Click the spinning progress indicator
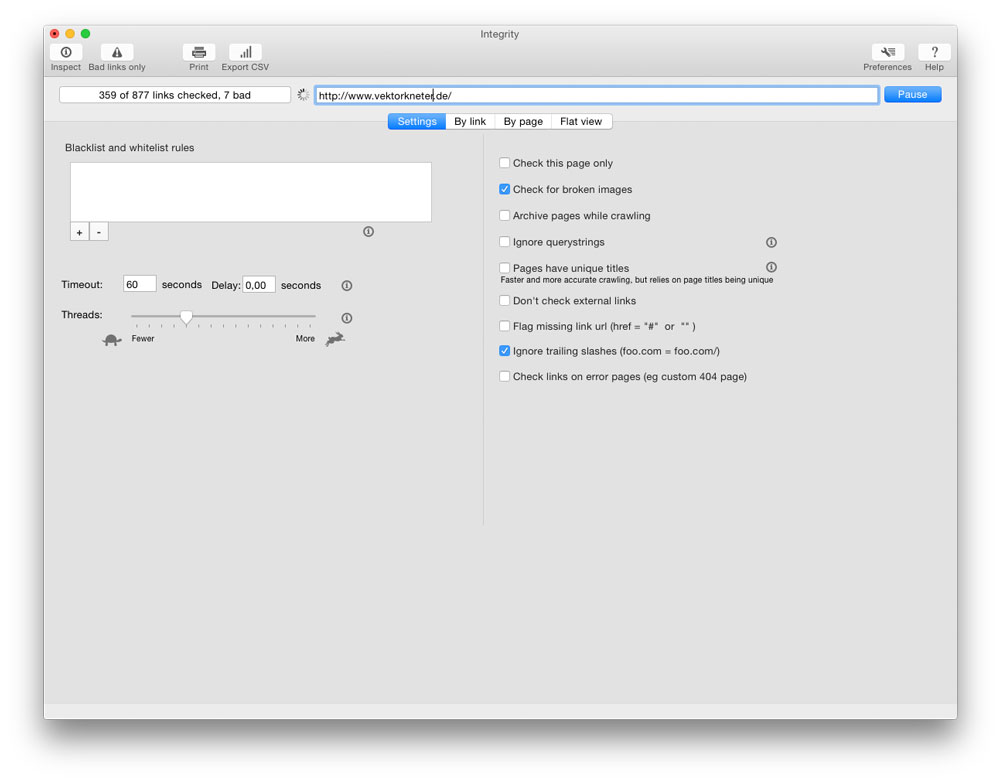This screenshot has height=781, width=1000. click(304, 95)
